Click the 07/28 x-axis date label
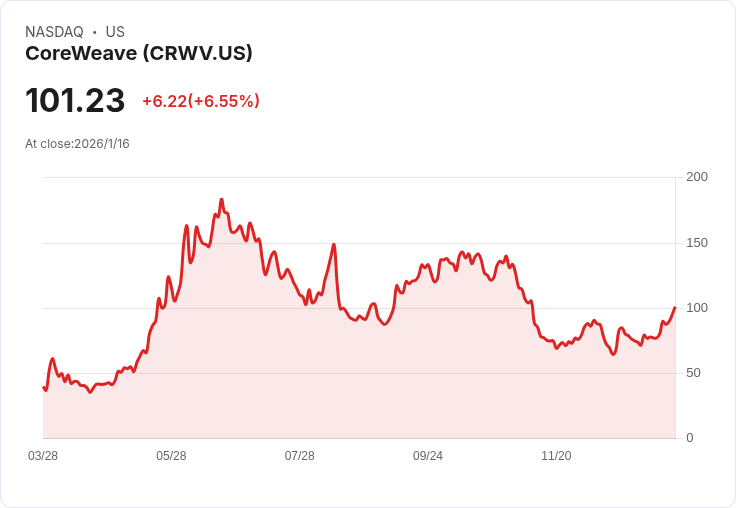Viewport: 736px width, 508px height. (299, 456)
